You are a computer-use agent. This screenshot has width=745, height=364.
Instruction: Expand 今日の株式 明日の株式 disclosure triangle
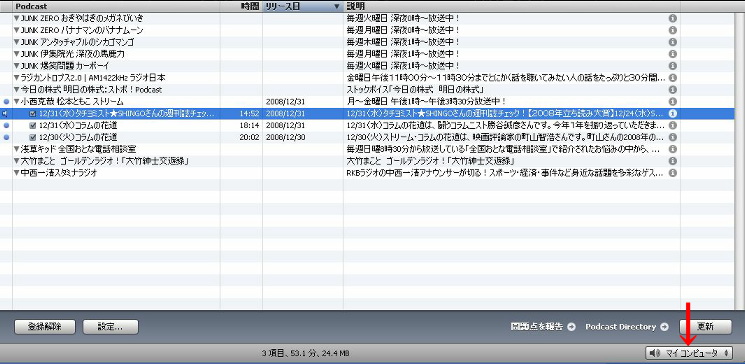(x=17, y=90)
